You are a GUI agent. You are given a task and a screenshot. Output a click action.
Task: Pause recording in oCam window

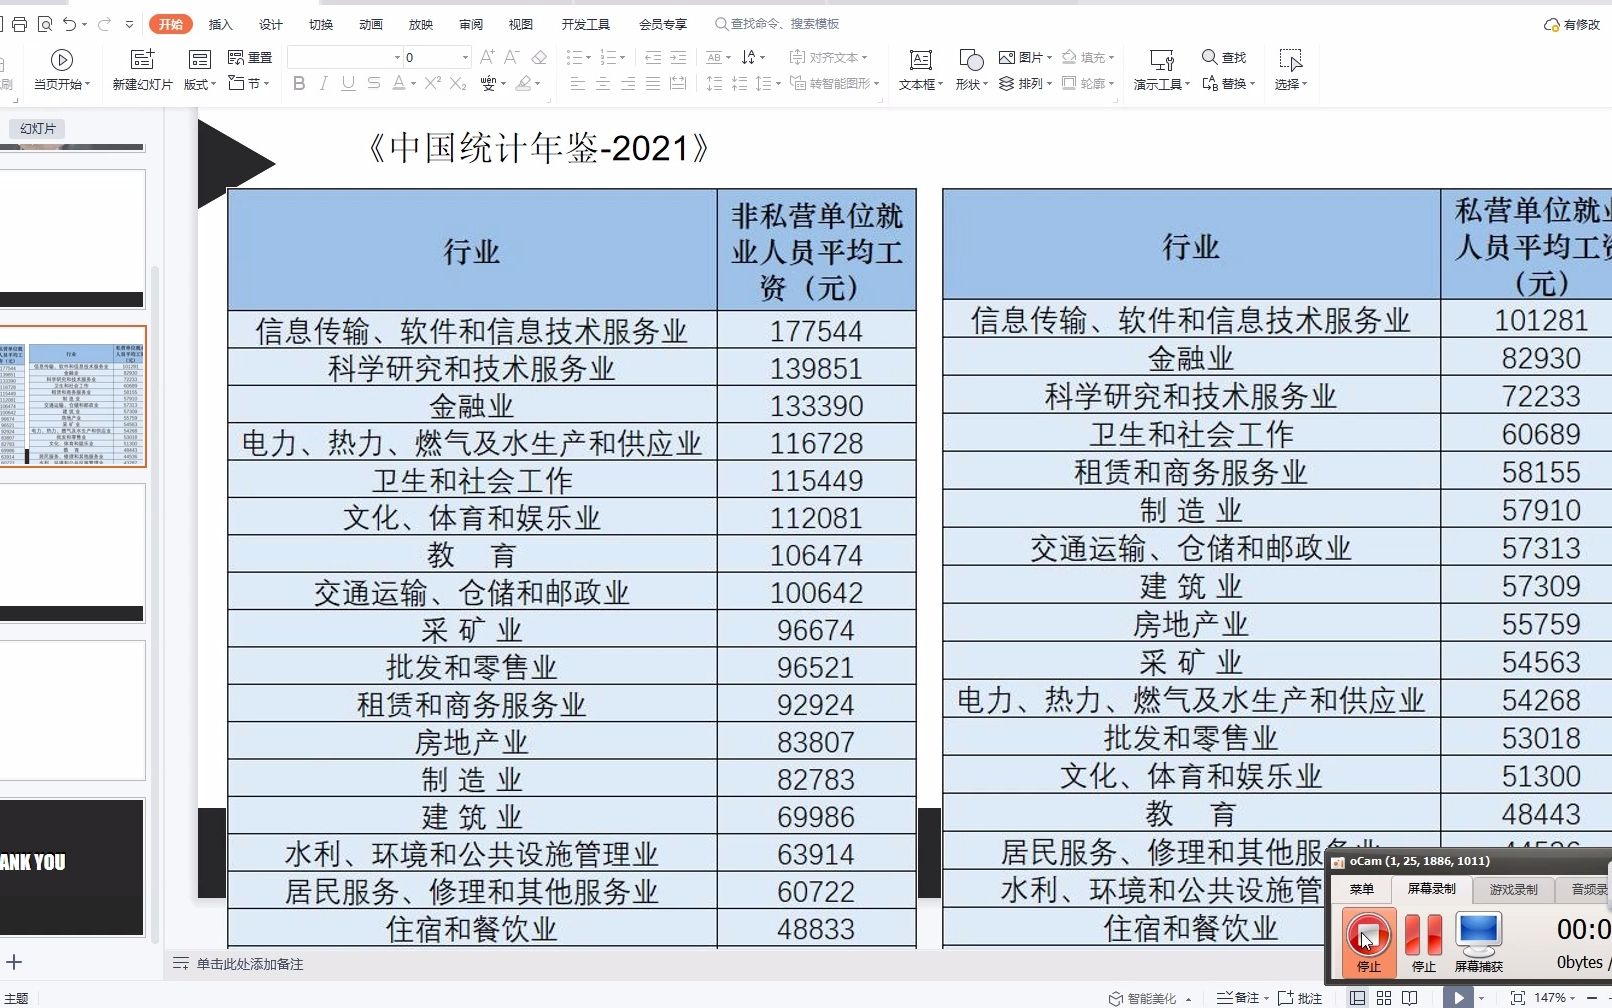(x=1424, y=942)
